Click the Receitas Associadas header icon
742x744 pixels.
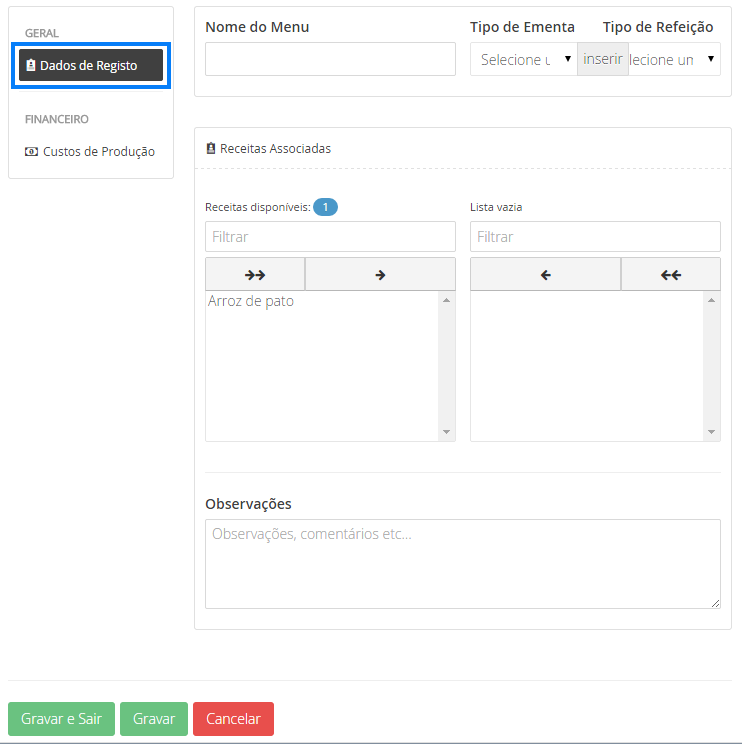pyautogui.click(x=211, y=149)
